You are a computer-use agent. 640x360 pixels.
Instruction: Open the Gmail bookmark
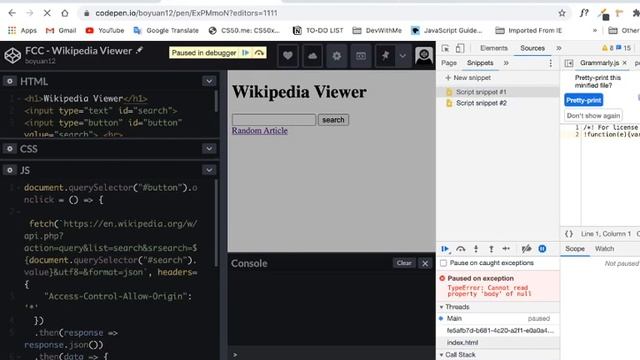pos(61,30)
